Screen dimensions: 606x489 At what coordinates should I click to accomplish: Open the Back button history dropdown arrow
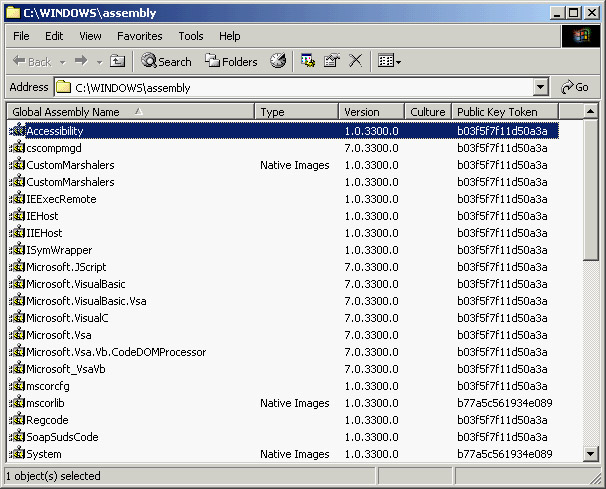[62, 61]
